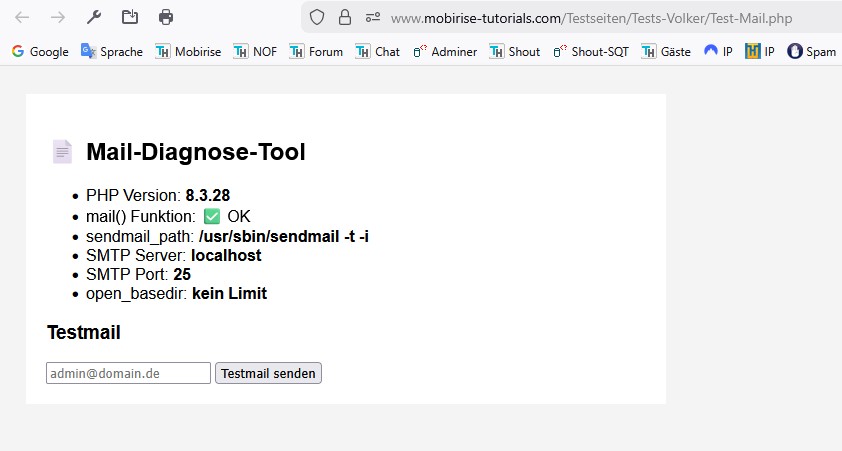The image size is (842, 451).
Task: Click the browser back arrow
Action: [x=22, y=17]
